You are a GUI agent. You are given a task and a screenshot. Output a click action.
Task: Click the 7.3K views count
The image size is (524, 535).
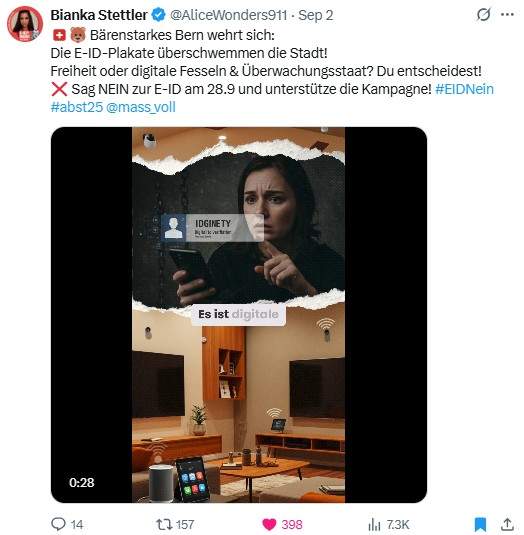point(398,524)
